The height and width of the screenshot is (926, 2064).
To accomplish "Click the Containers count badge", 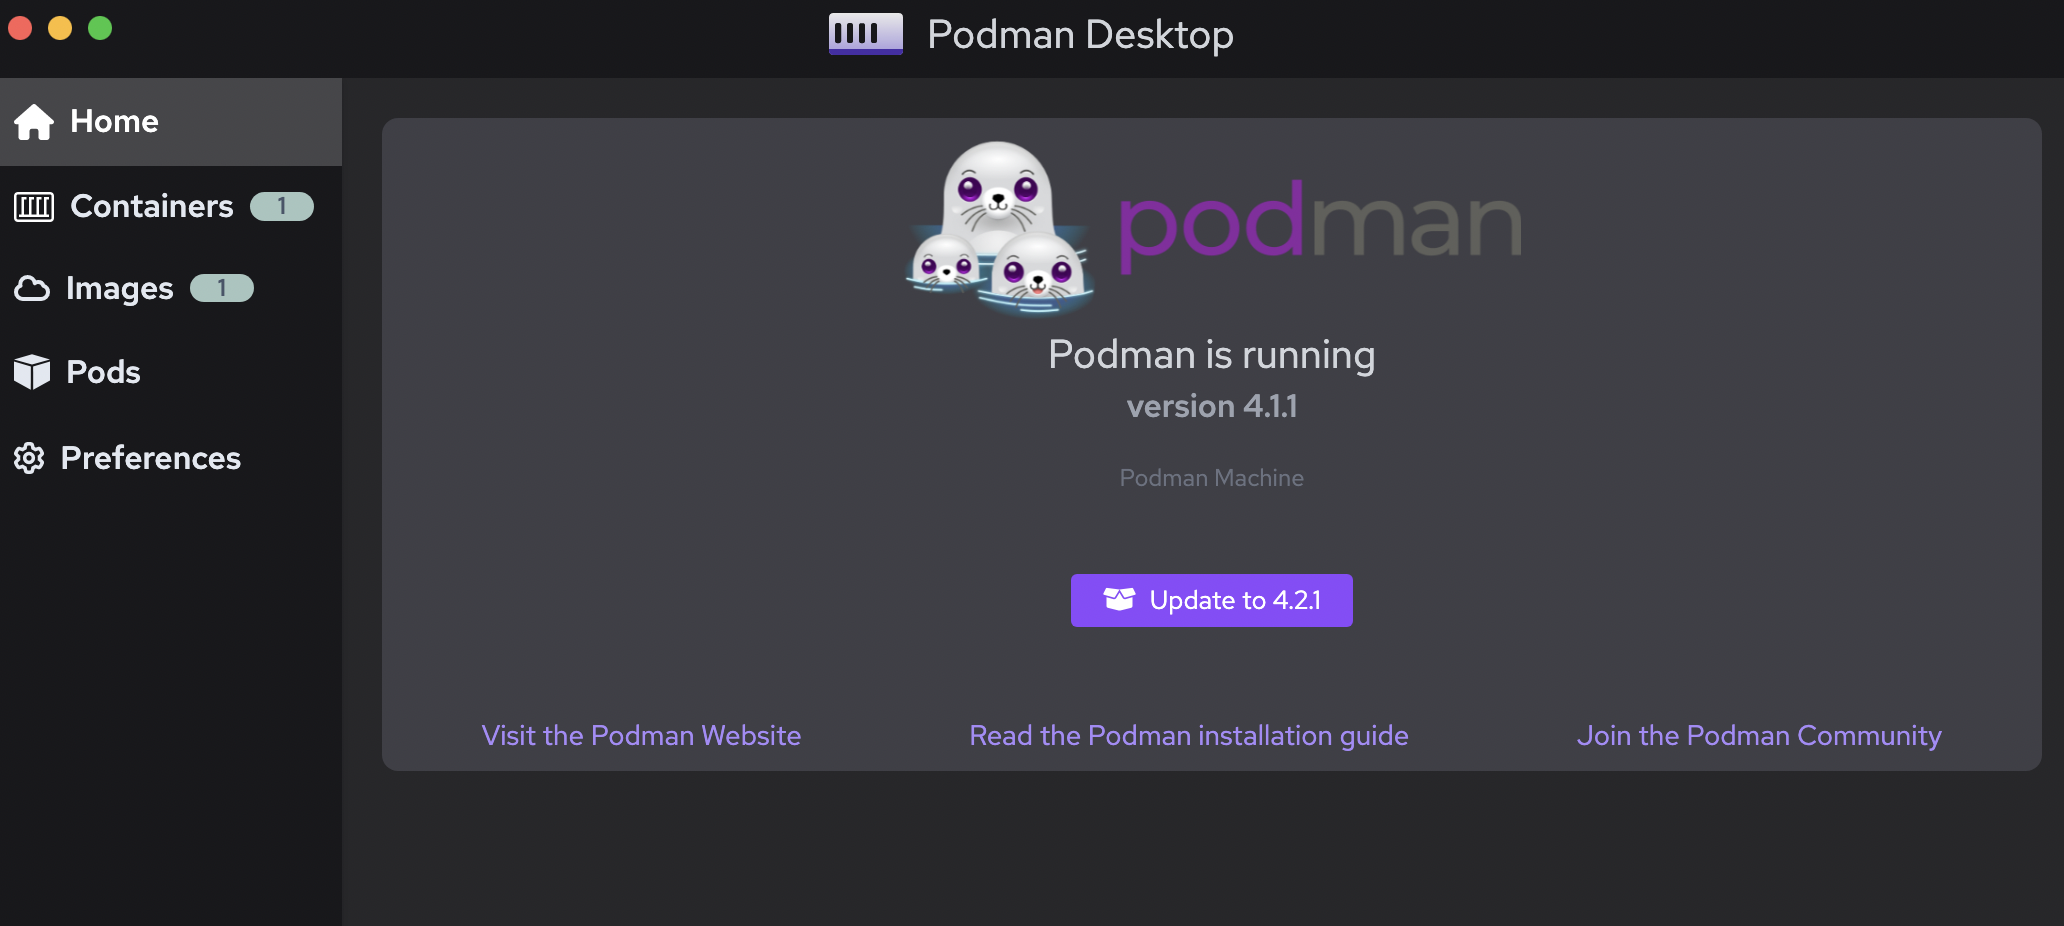I will click(x=281, y=206).
